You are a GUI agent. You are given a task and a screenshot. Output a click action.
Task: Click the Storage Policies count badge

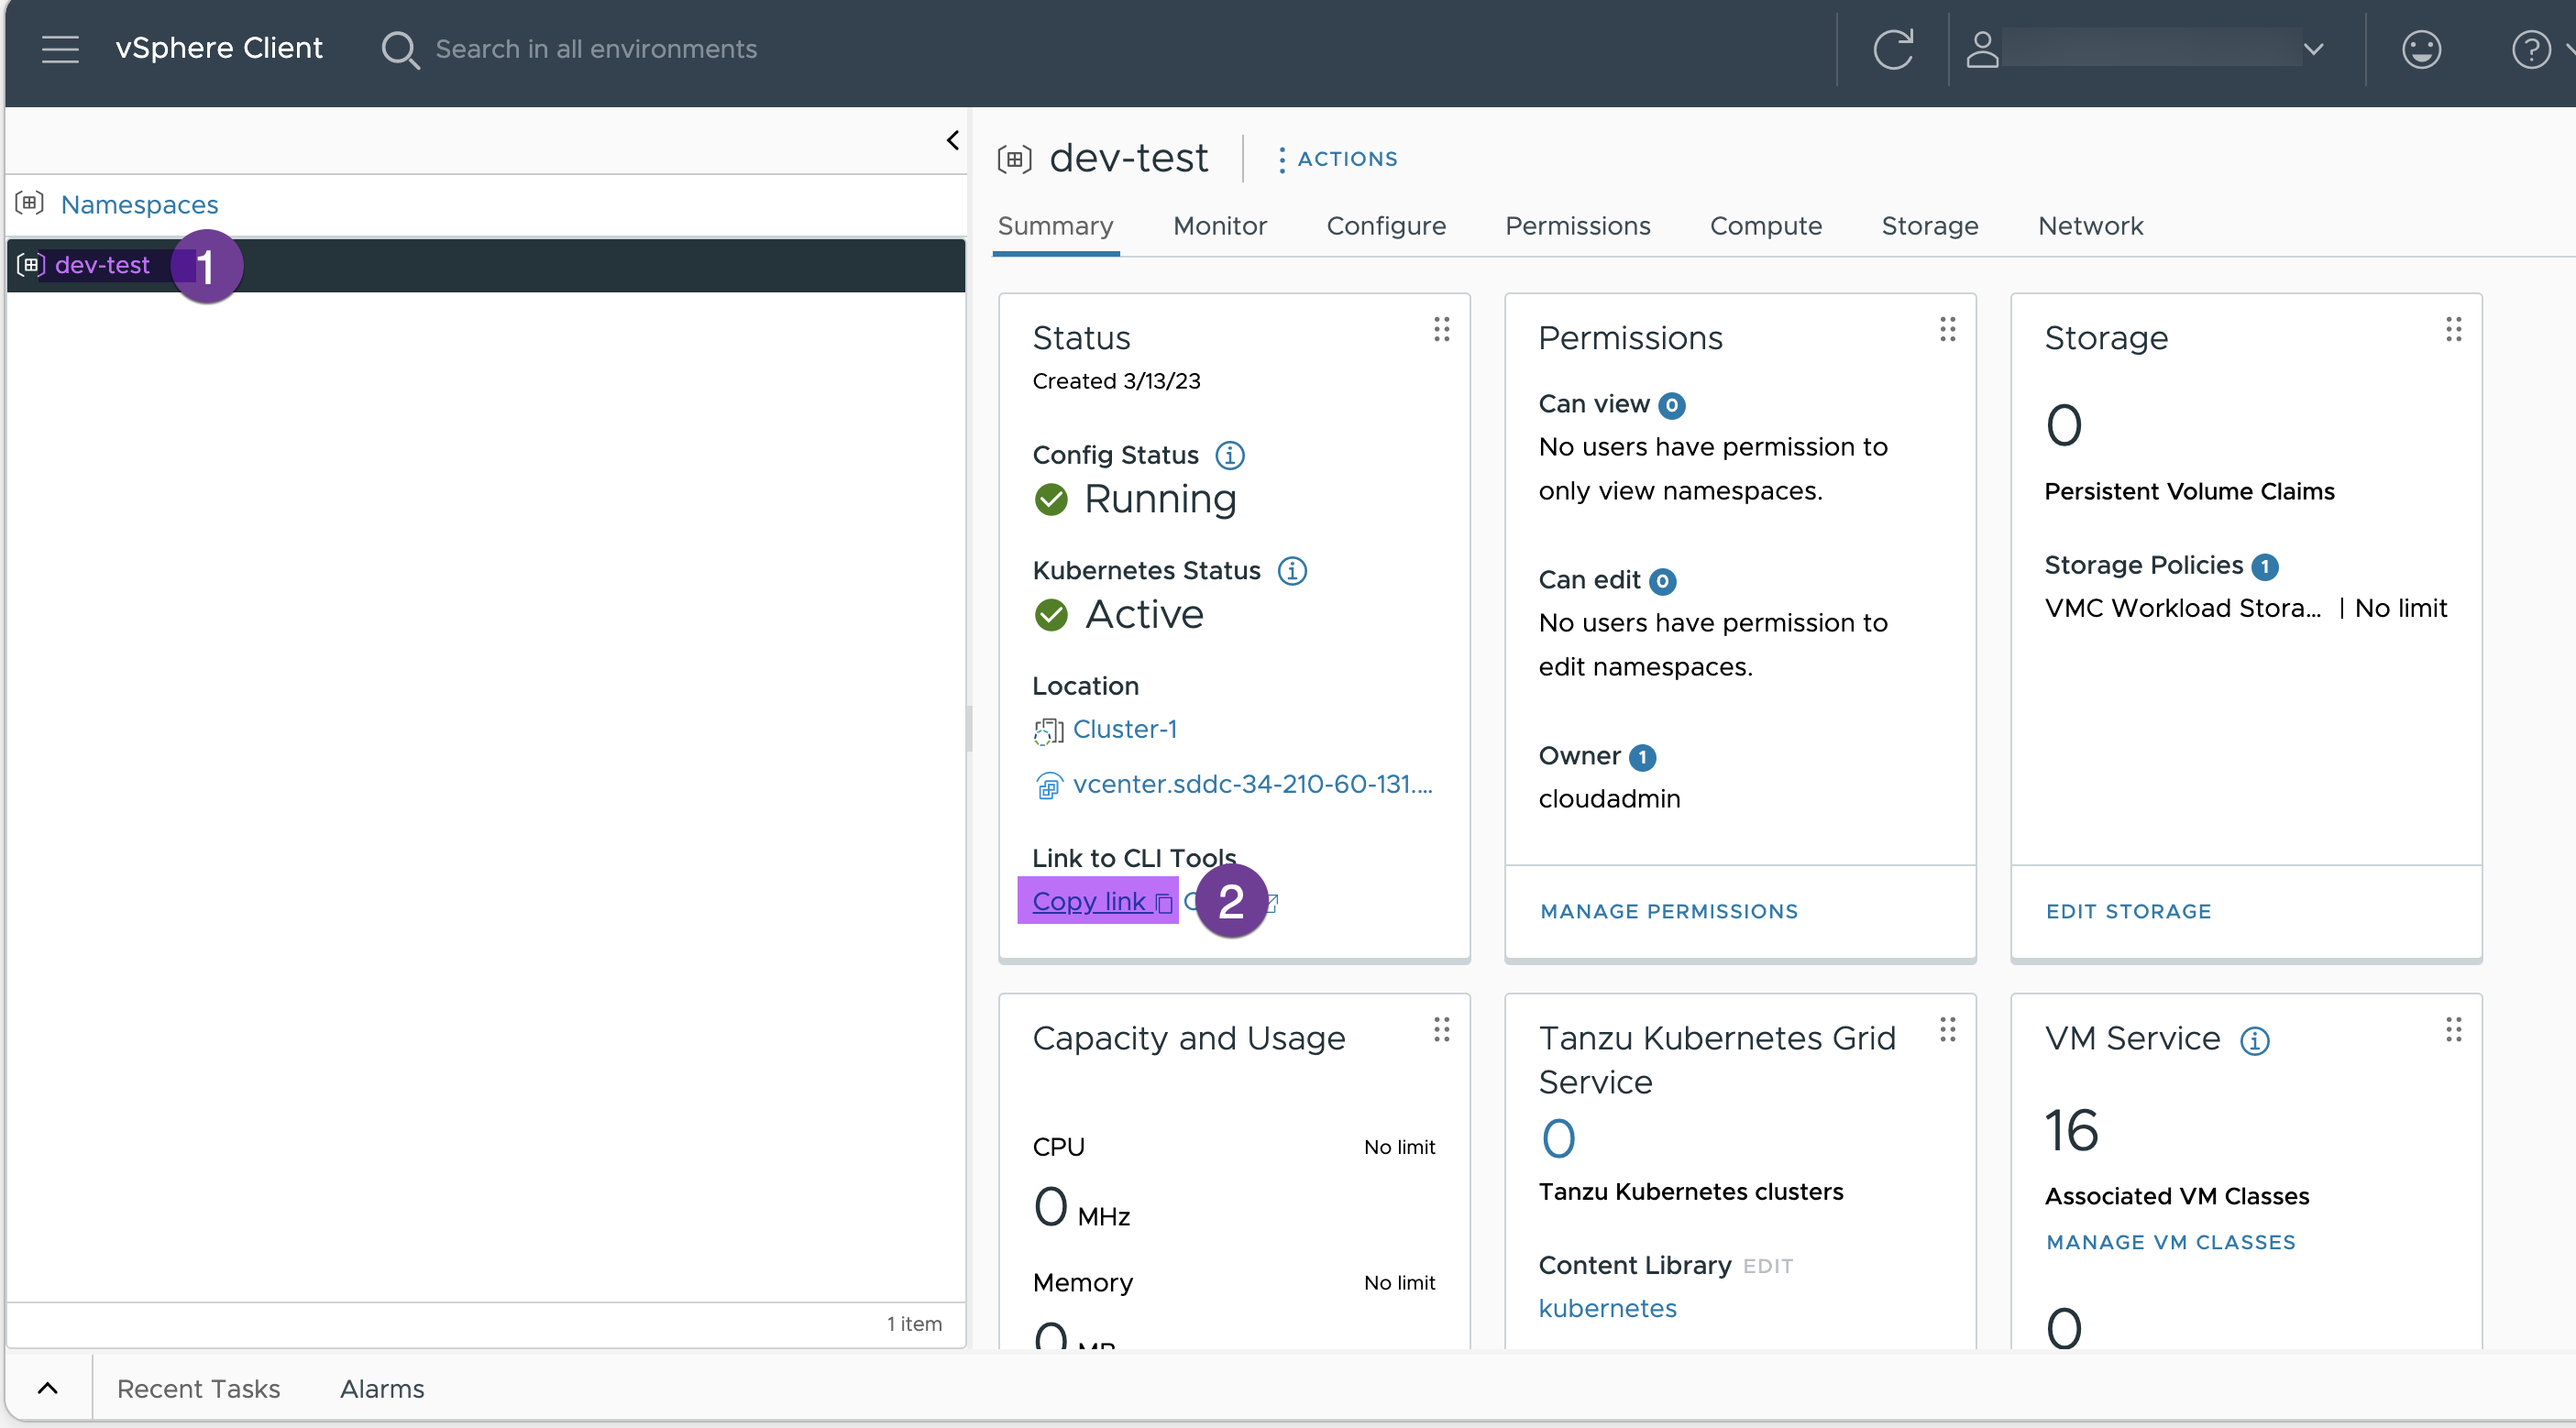(2264, 567)
